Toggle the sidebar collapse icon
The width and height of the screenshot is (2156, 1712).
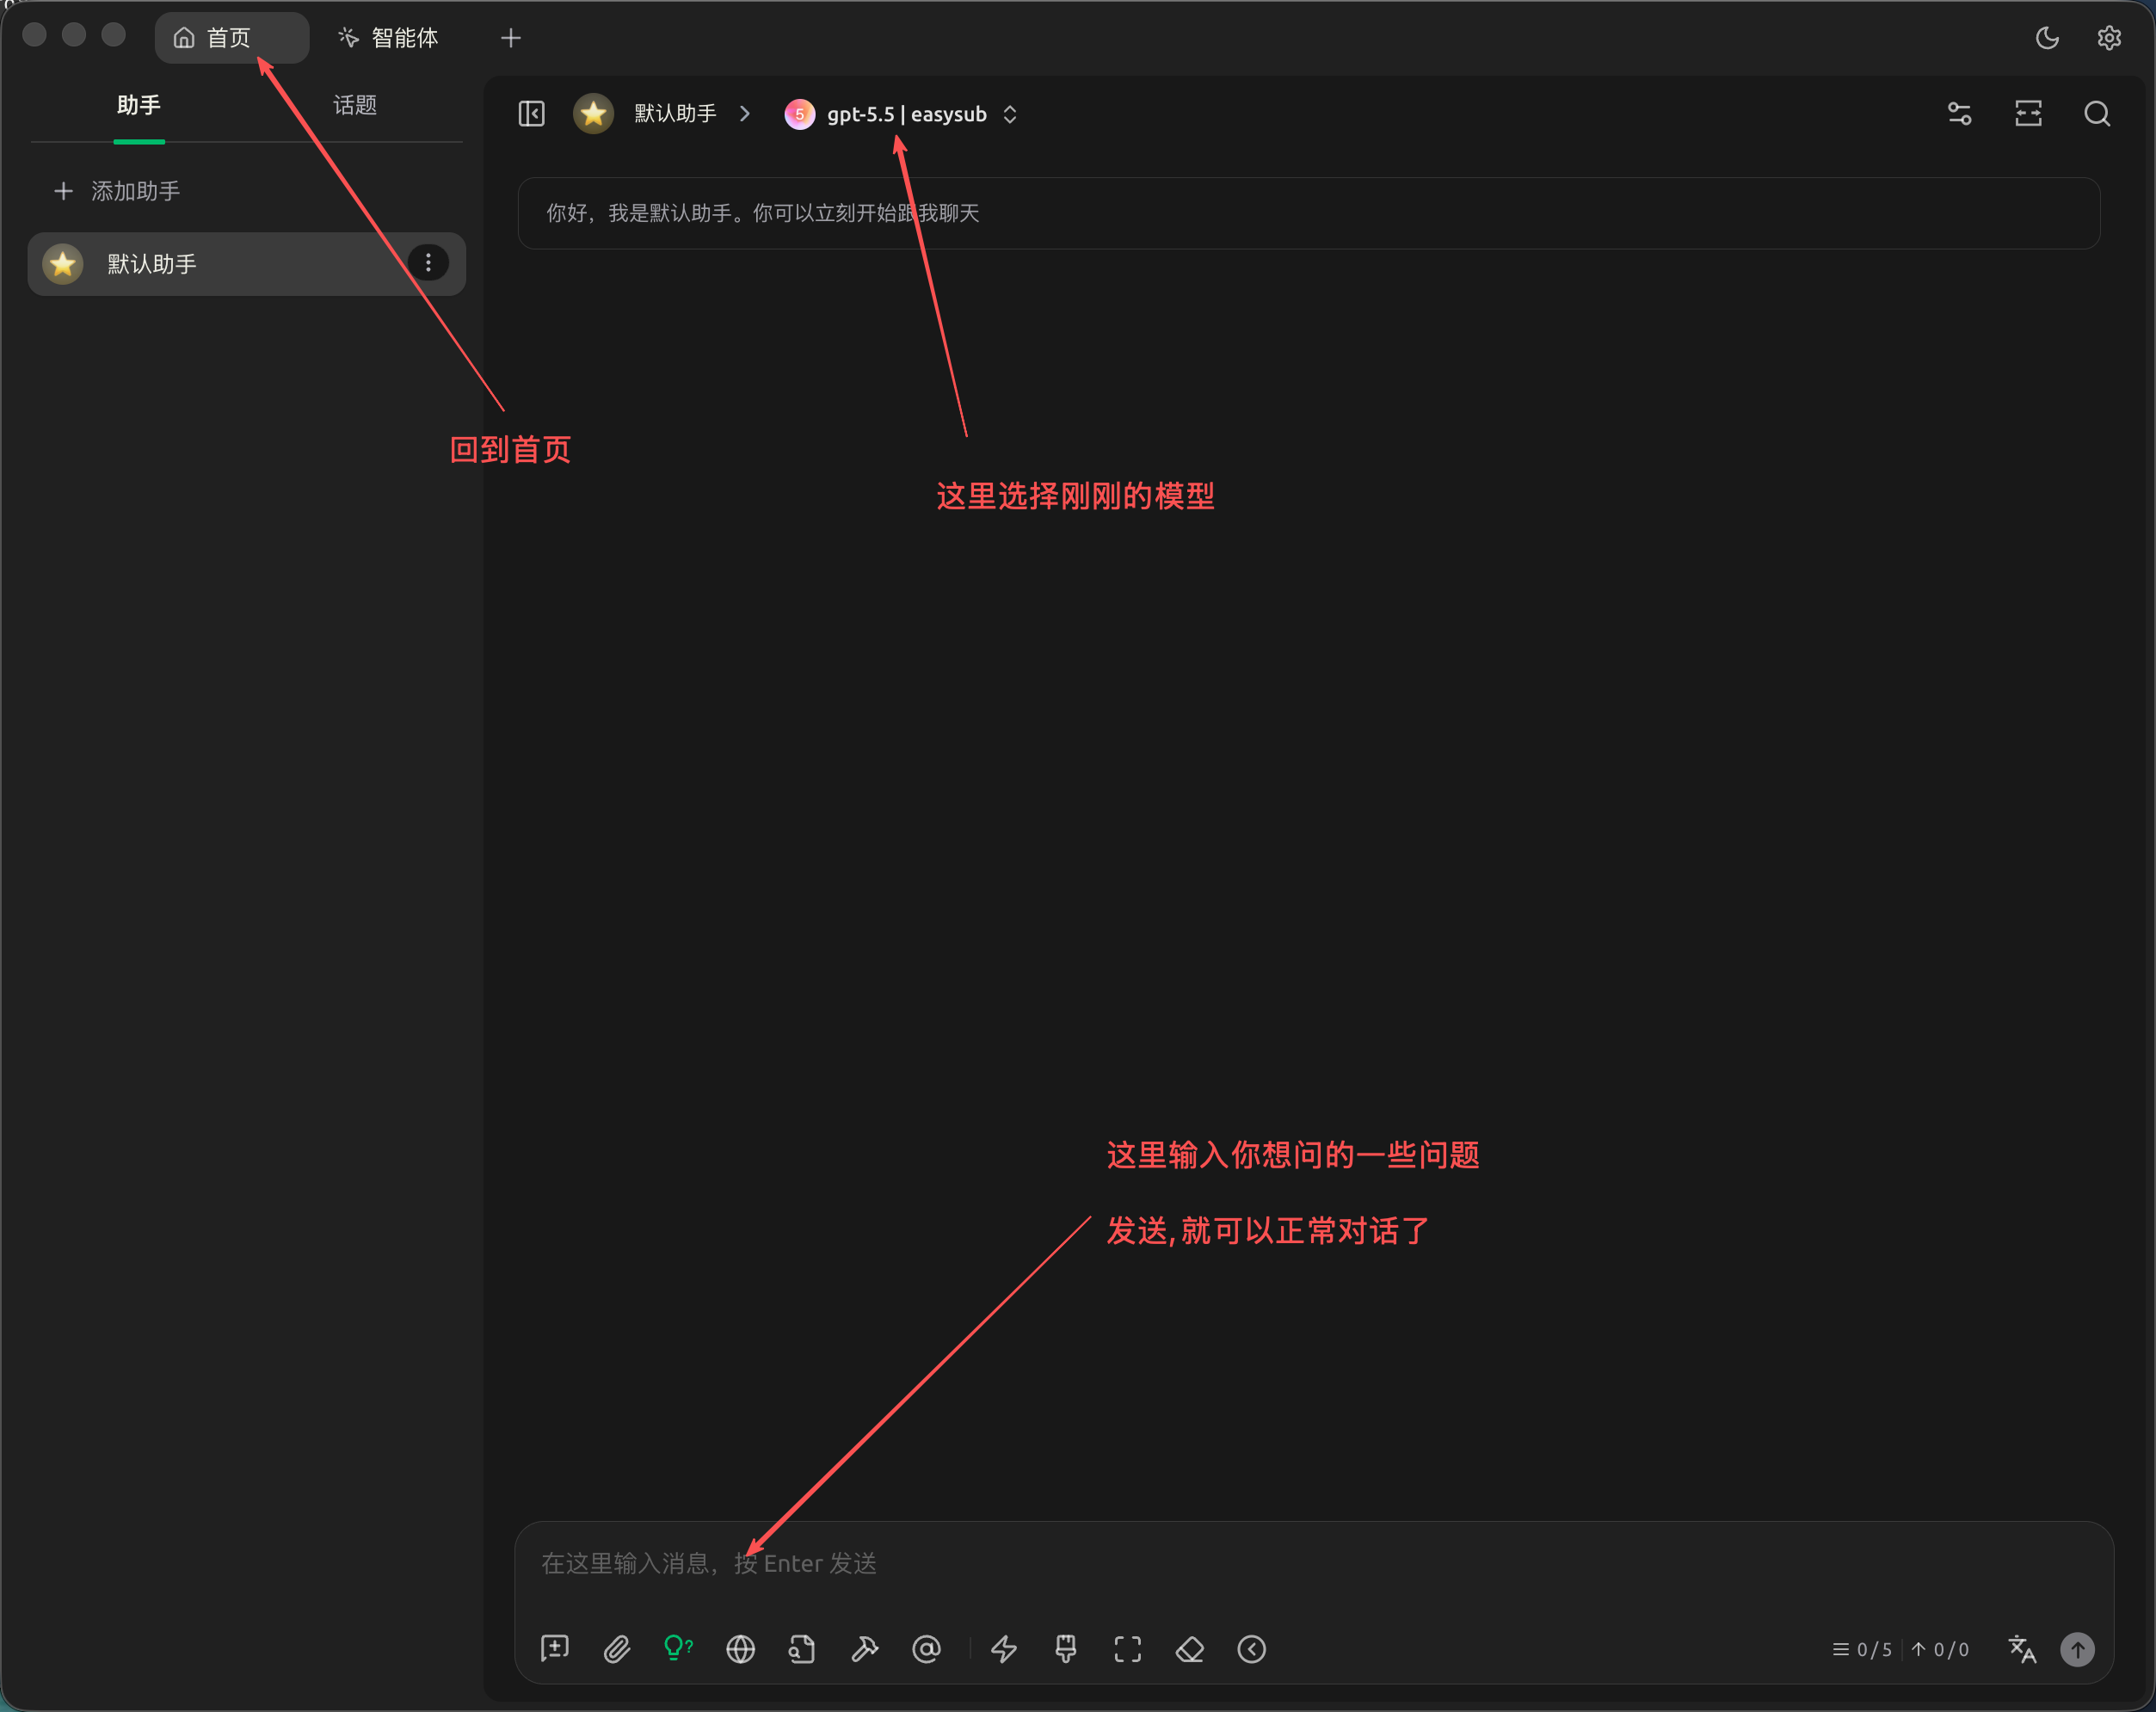pos(532,114)
